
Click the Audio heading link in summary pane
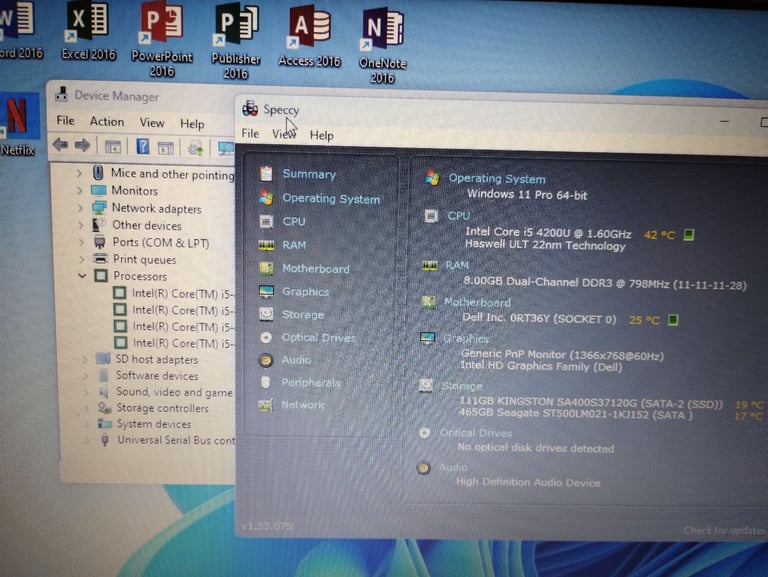click(453, 467)
